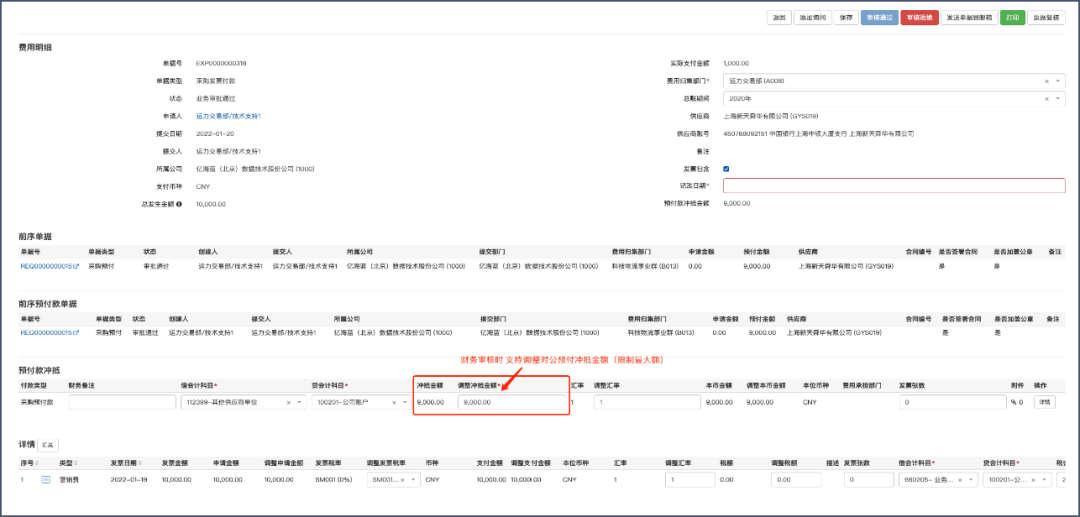Click external link icon in 前序预付款单据 row
1080x517 pixels.
click(x=75, y=332)
